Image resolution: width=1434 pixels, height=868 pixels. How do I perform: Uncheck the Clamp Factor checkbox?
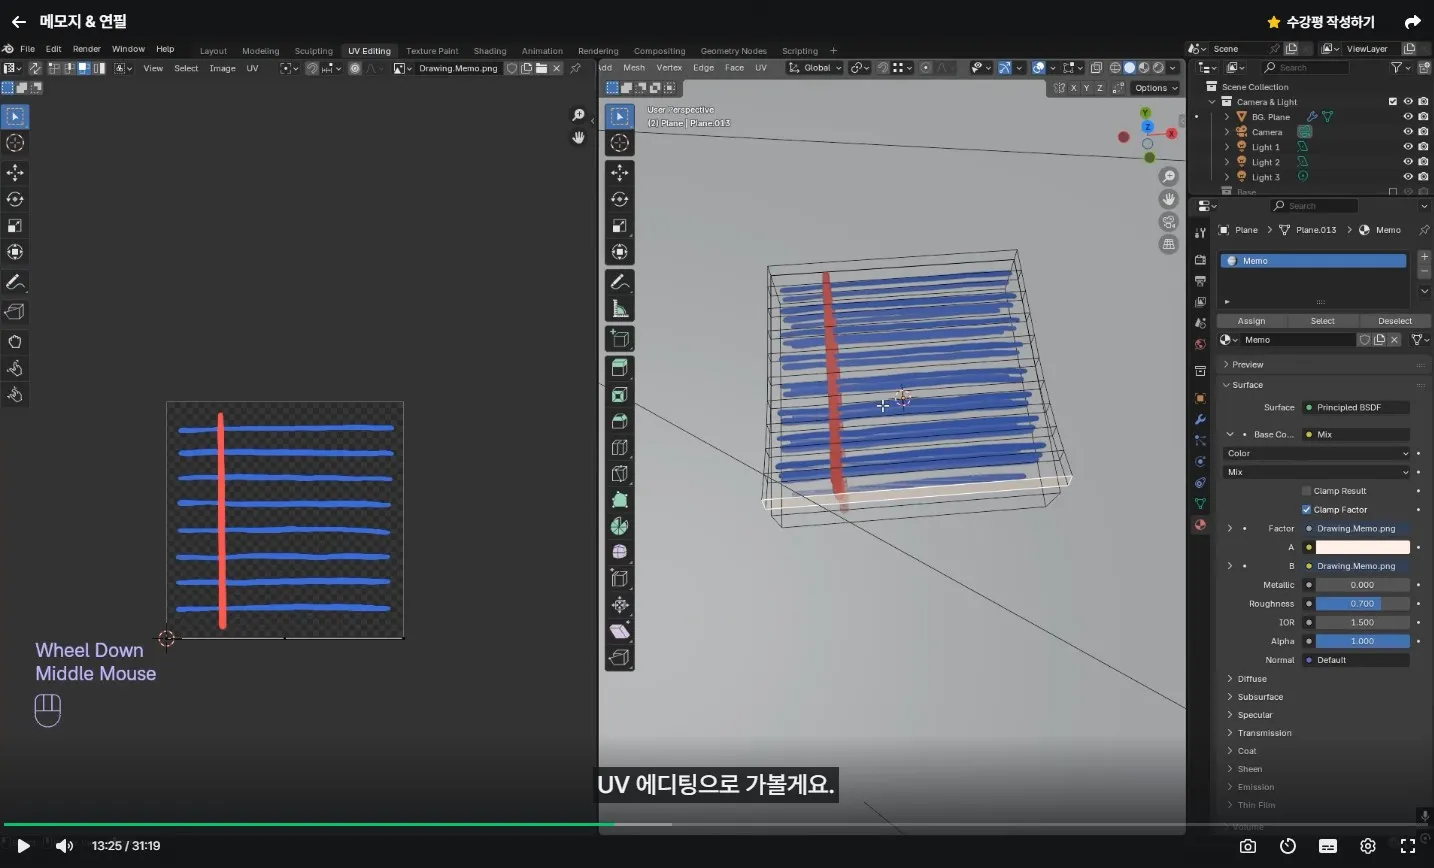pos(1306,510)
